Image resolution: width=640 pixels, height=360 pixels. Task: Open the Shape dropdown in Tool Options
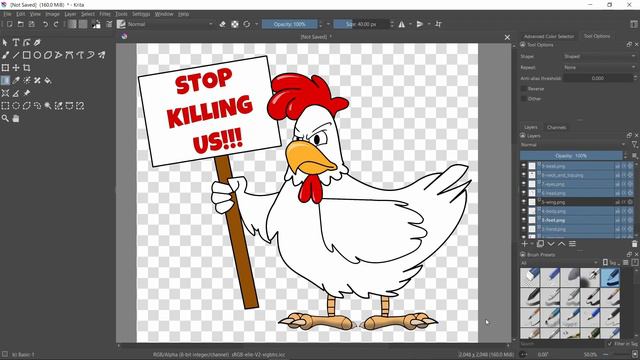click(x=600, y=56)
